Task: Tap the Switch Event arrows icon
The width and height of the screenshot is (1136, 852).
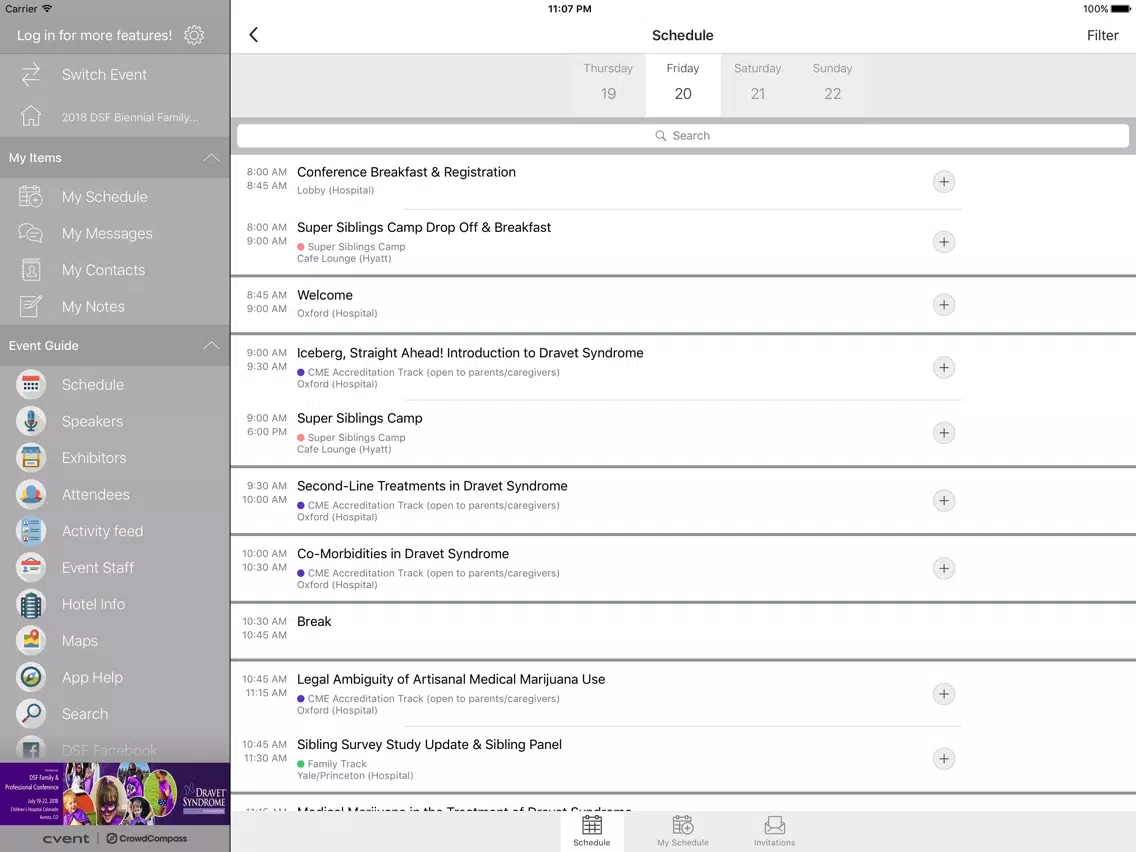Action: coord(30,75)
